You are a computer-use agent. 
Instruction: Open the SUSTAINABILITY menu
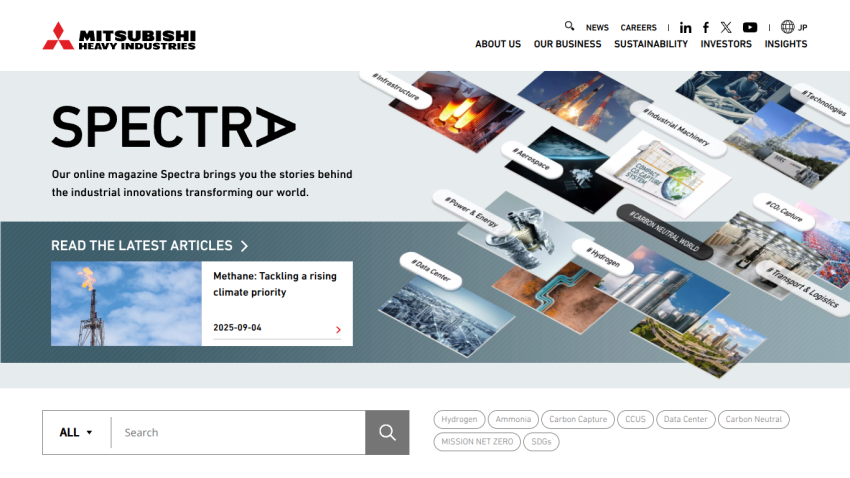(x=651, y=44)
